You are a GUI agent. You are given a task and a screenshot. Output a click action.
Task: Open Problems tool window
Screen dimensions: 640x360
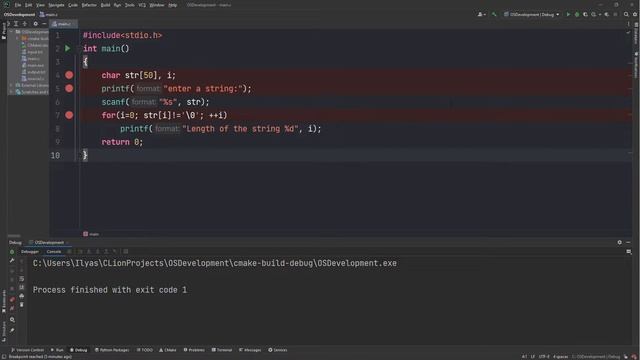(x=194, y=350)
